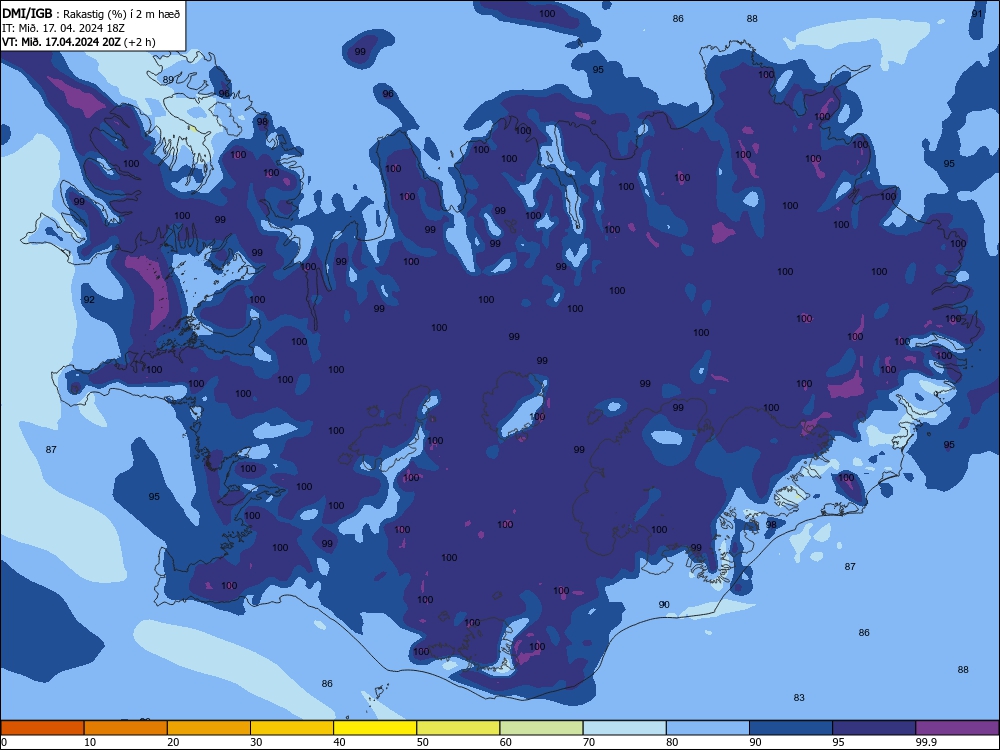This screenshot has width=1000, height=750.
Task: Select the legend scale label "60"
Action: tap(506, 742)
